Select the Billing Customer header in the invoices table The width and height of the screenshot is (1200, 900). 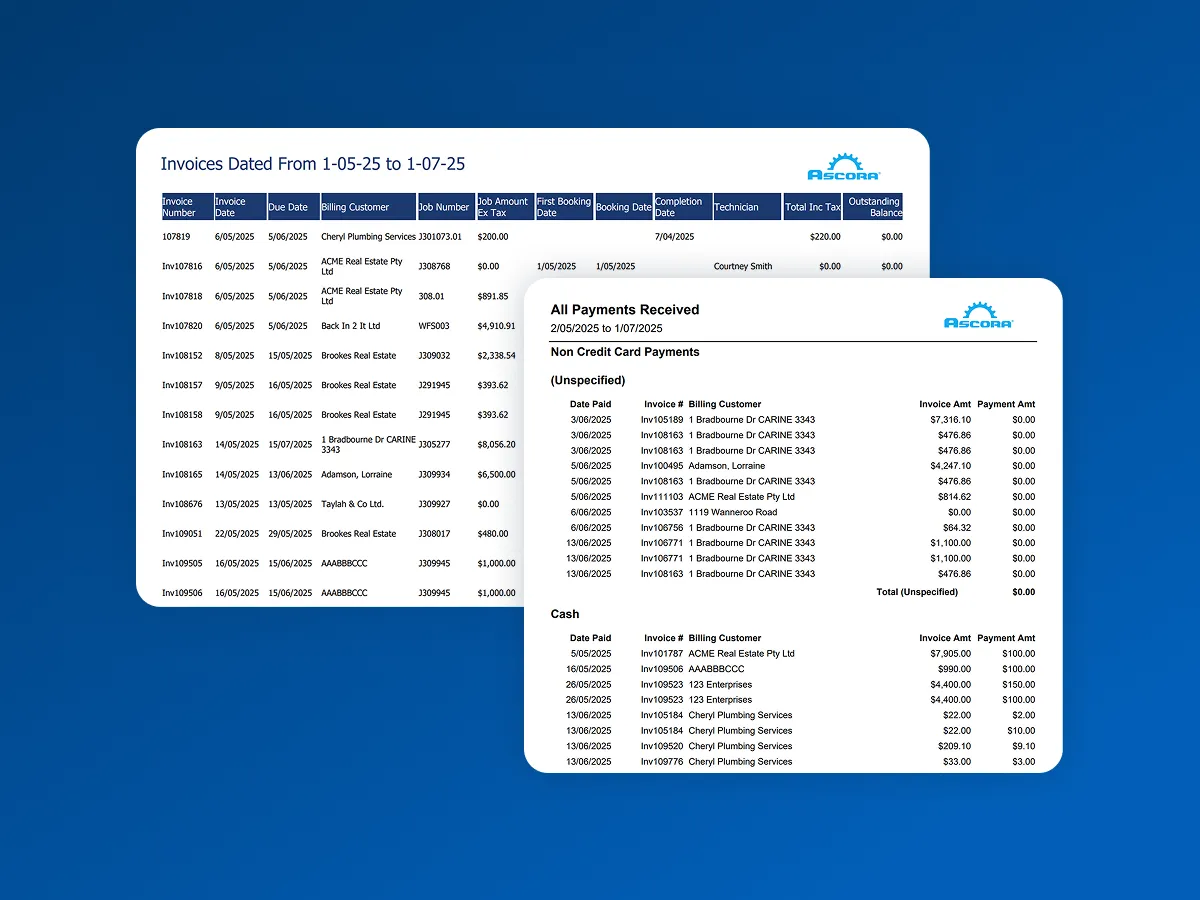click(x=368, y=207)
